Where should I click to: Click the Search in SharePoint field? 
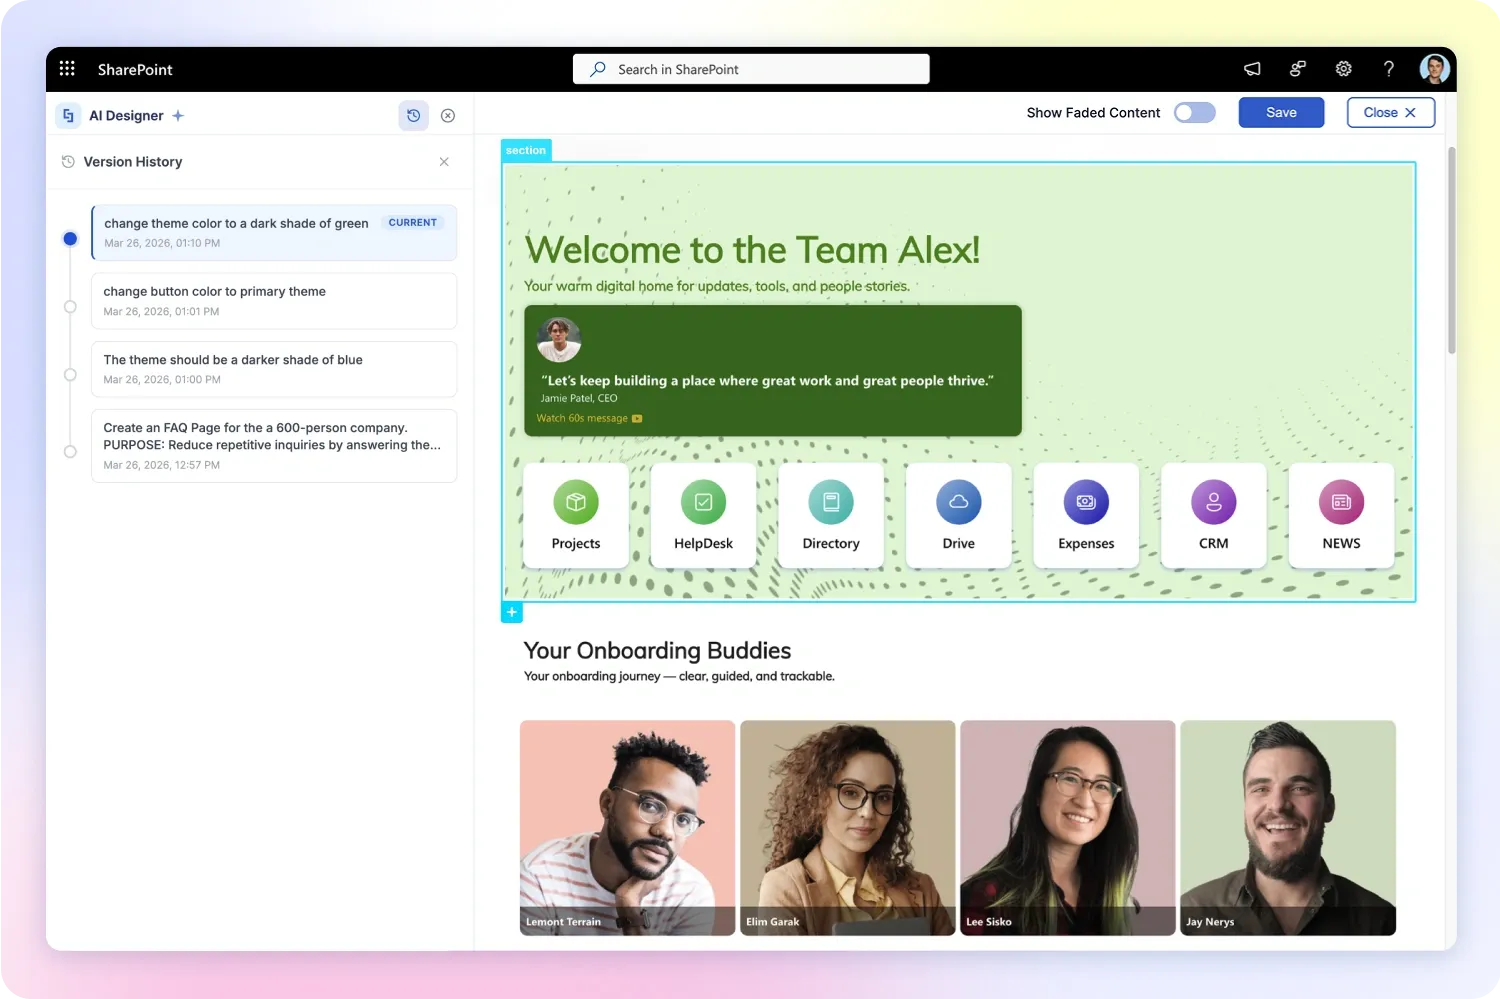click(751, 69)
